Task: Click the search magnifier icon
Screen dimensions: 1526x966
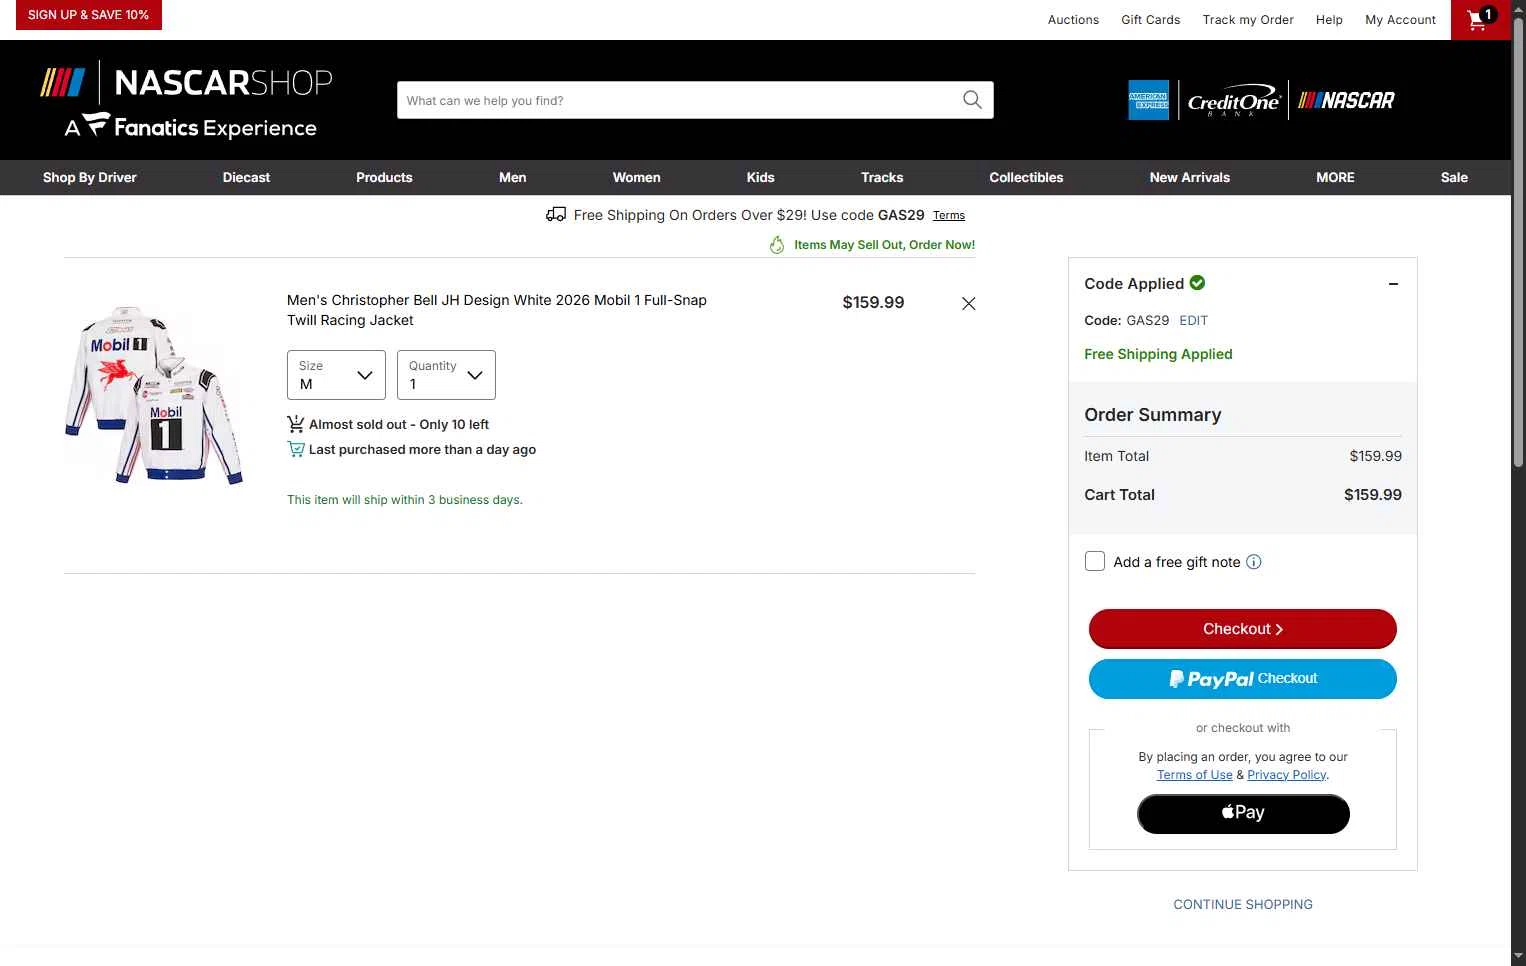Action: (x=972, y=100)
